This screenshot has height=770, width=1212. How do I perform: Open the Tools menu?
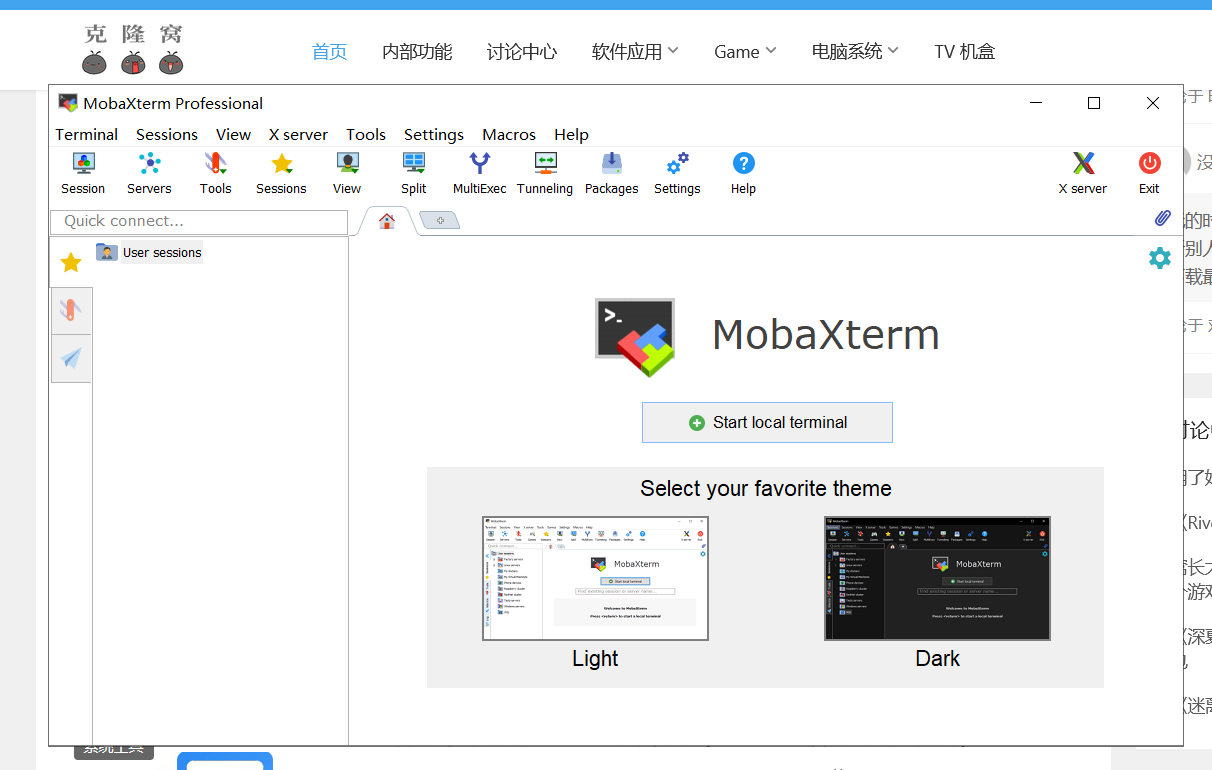point(366,134)
